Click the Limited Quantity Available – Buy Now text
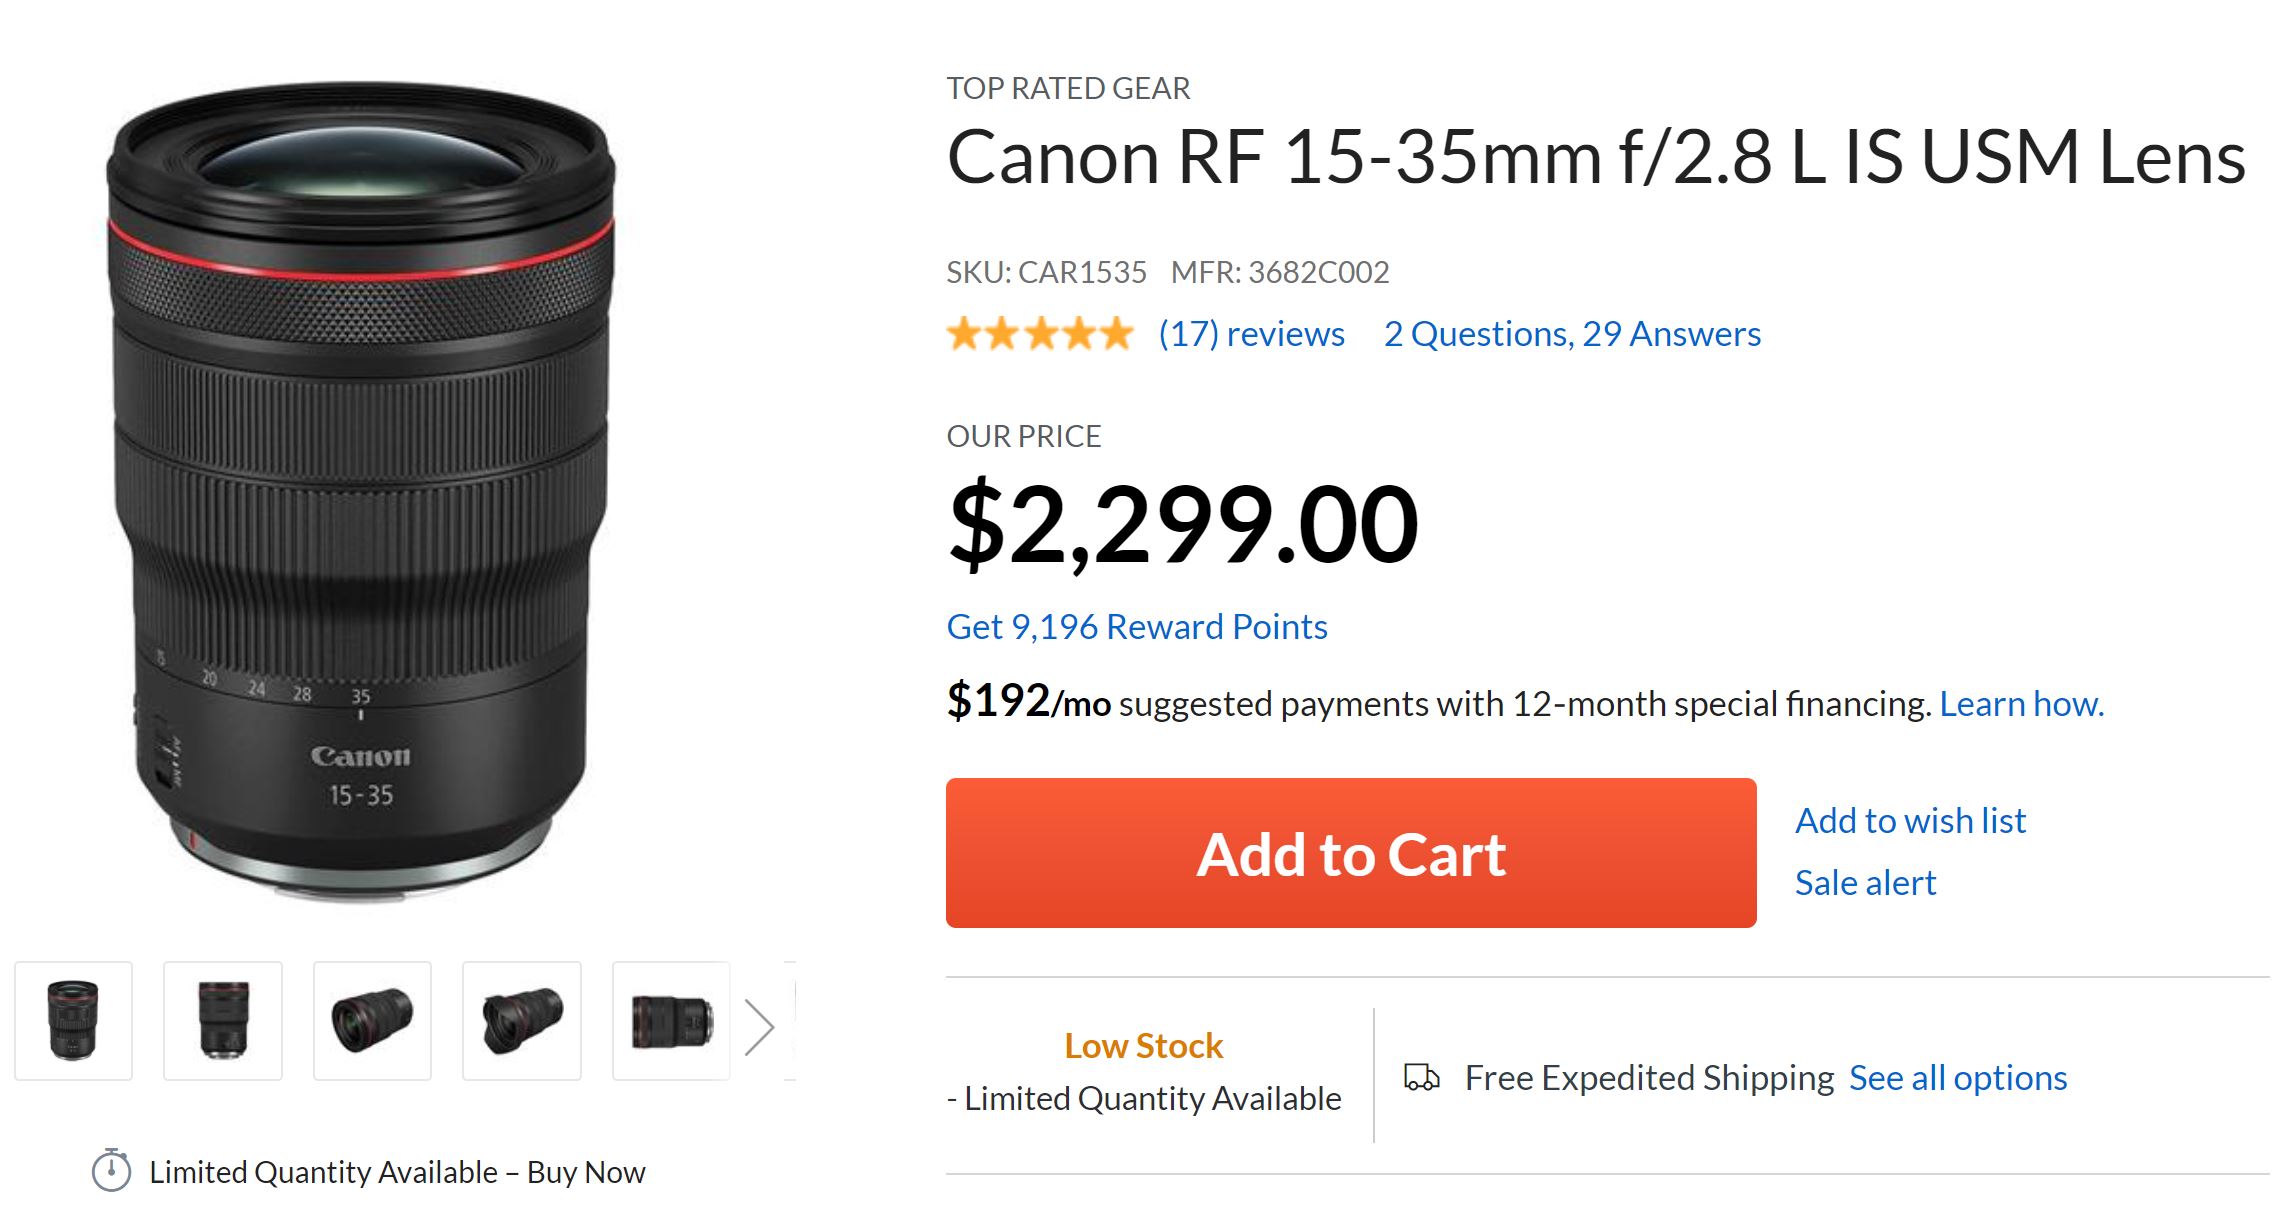 point(397,1172)
